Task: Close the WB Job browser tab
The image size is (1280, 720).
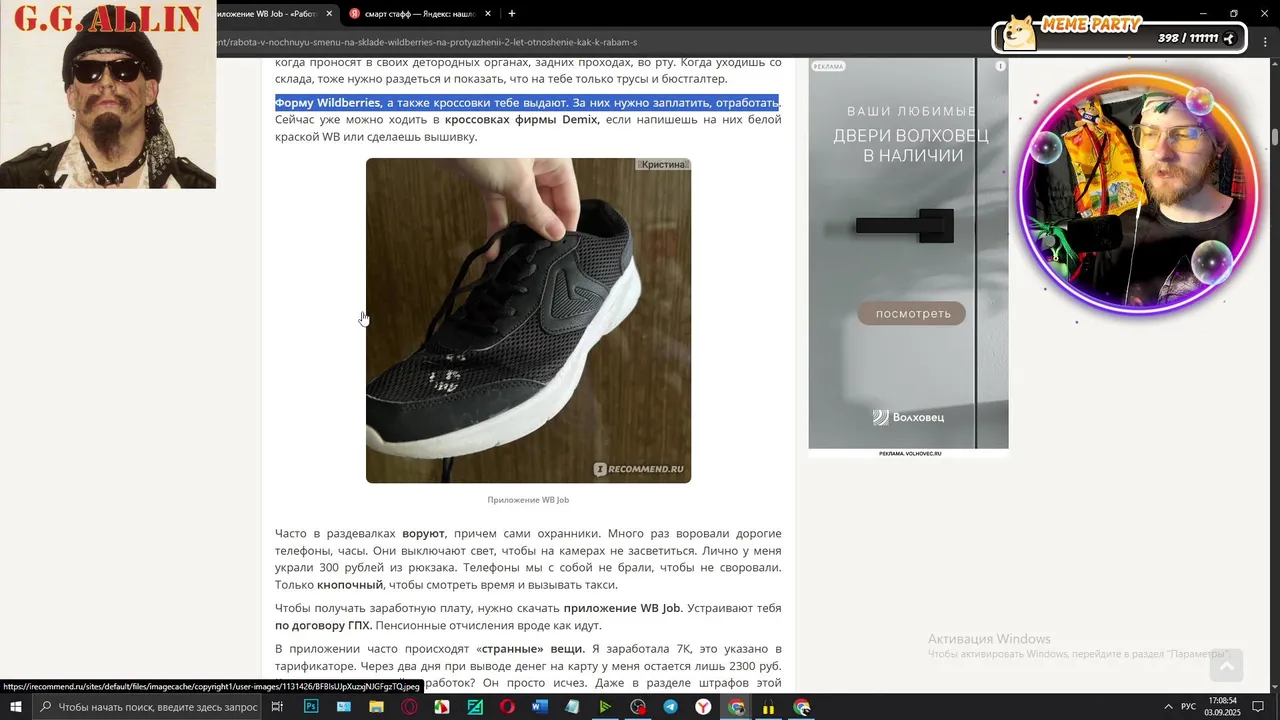Action: [x=329, y=14]
